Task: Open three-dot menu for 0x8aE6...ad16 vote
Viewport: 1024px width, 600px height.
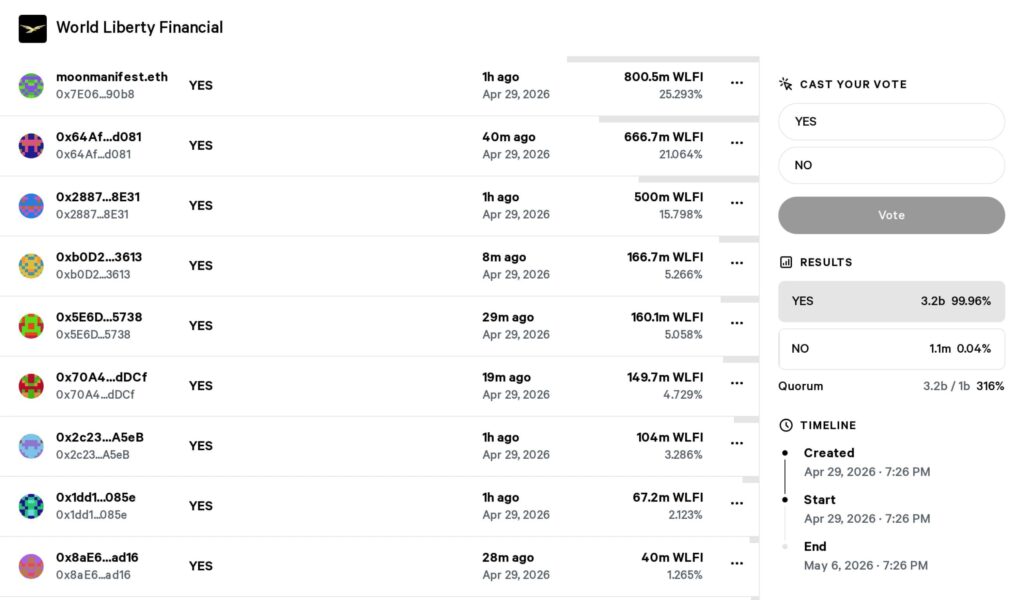Action: 737,563
